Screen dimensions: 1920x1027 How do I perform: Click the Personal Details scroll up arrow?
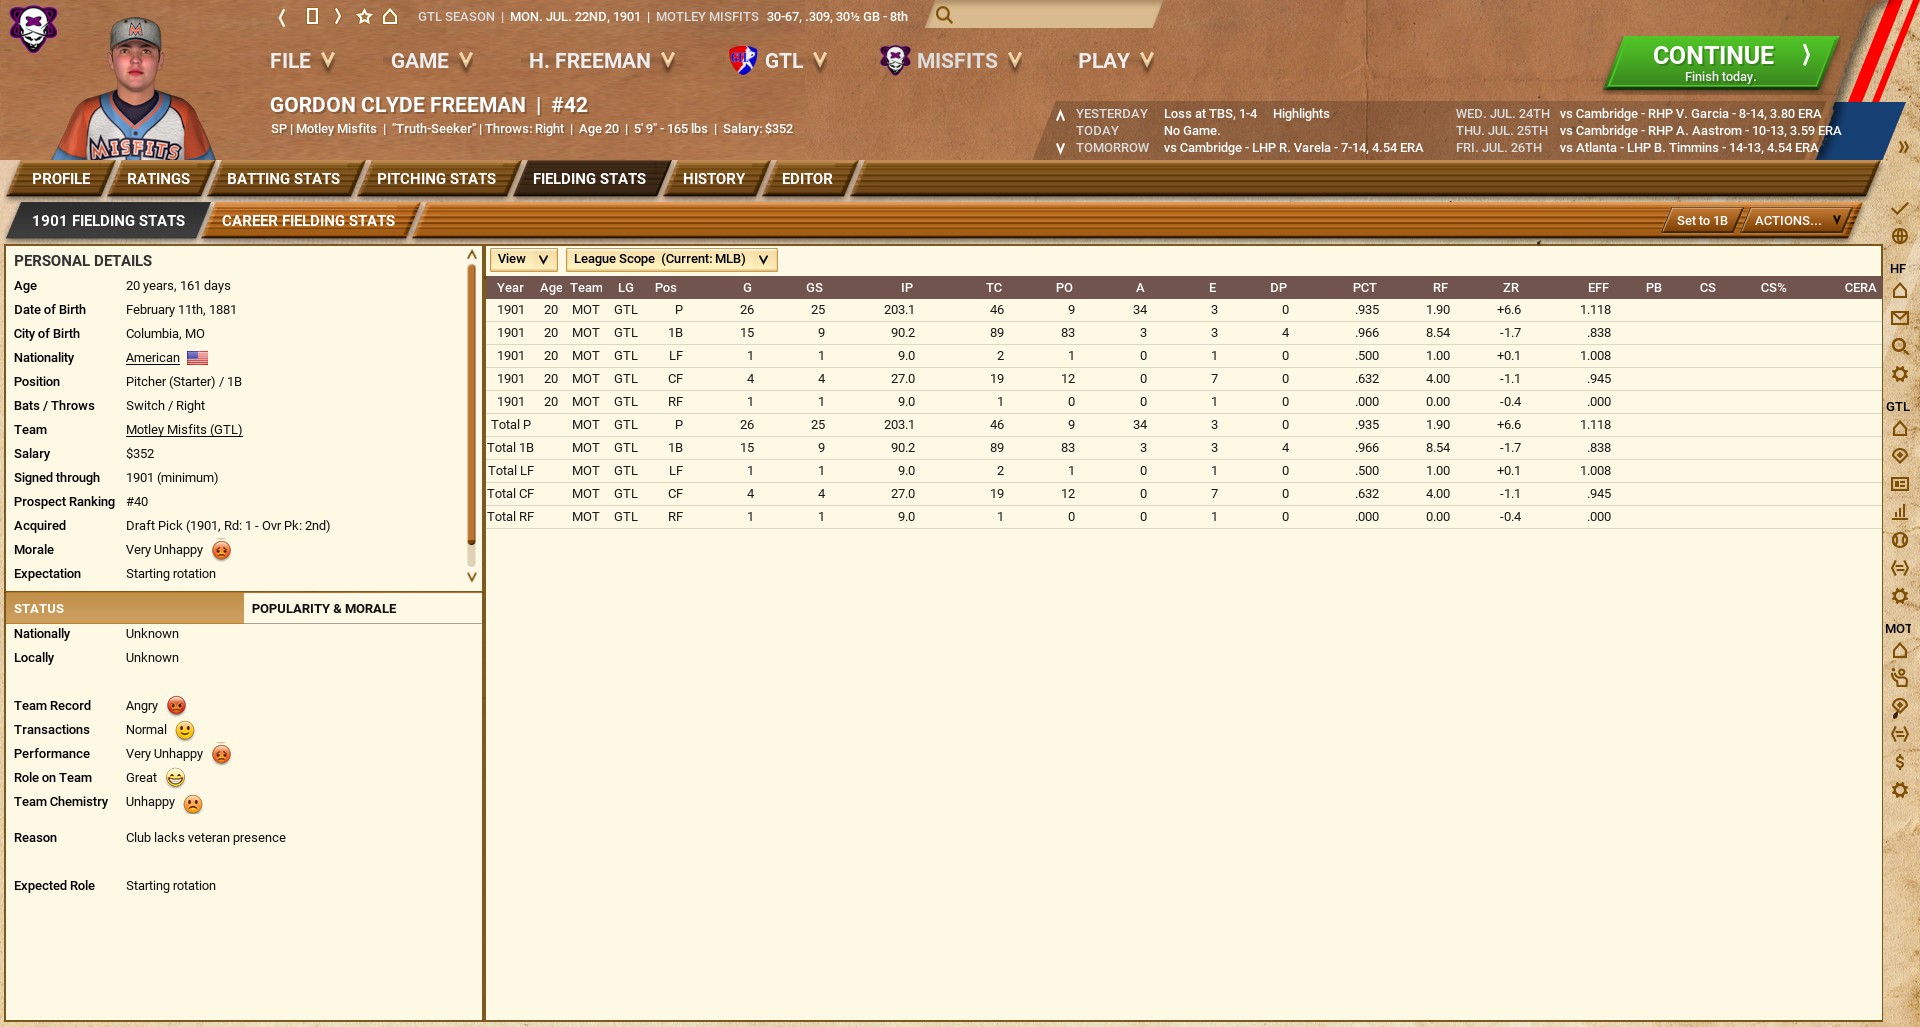click(472, 255)
